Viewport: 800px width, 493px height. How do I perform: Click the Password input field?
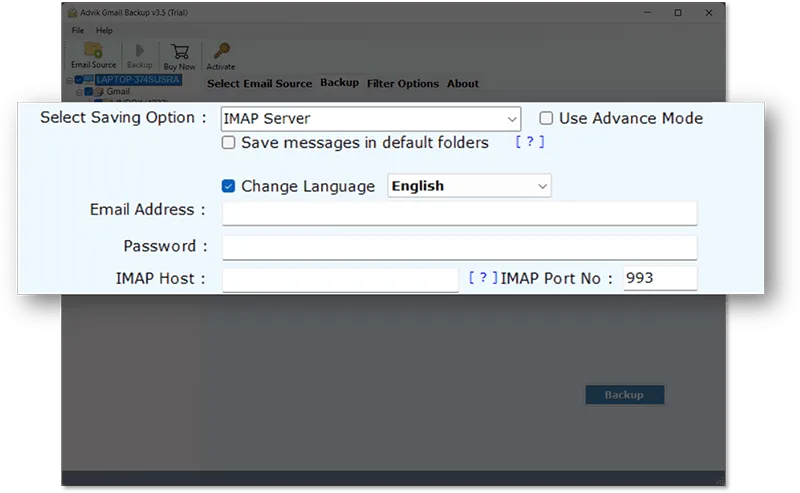[459, 248]
